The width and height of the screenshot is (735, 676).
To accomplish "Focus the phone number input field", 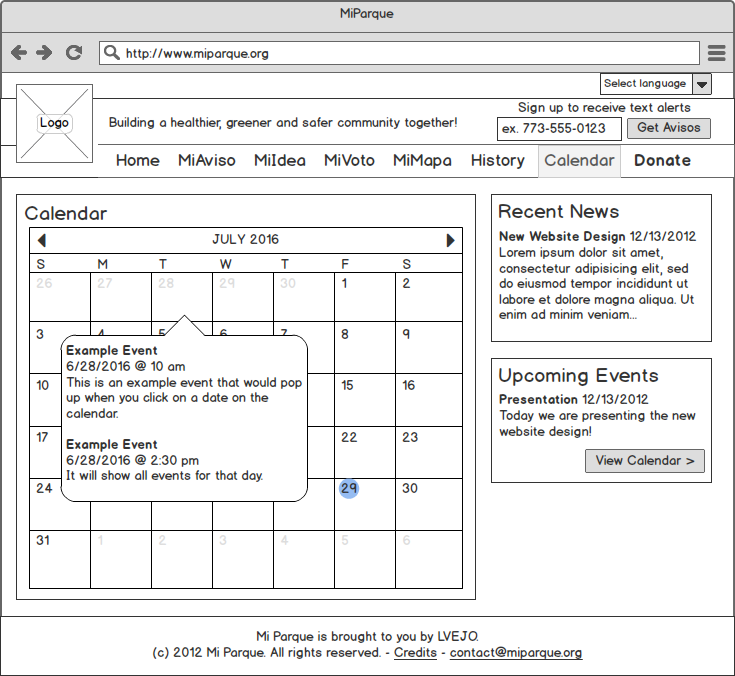I will point(559,128).
